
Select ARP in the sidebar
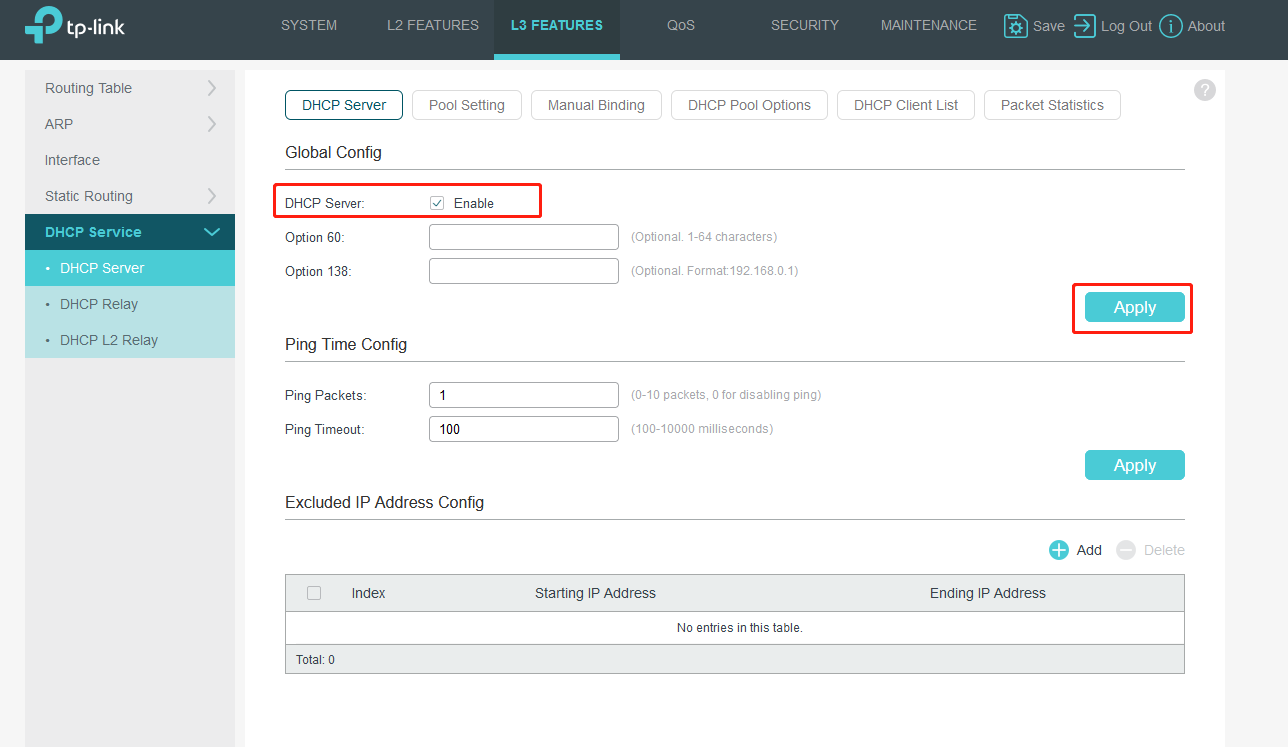coord(130,124)
